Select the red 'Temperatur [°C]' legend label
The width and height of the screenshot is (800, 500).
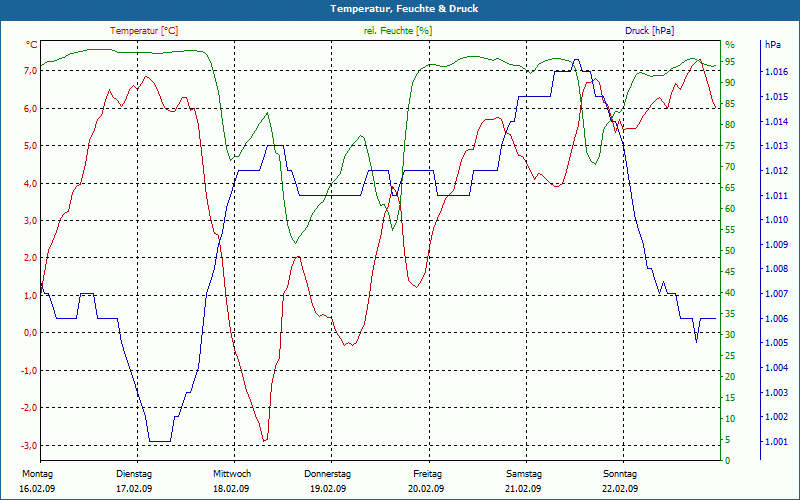144,31
